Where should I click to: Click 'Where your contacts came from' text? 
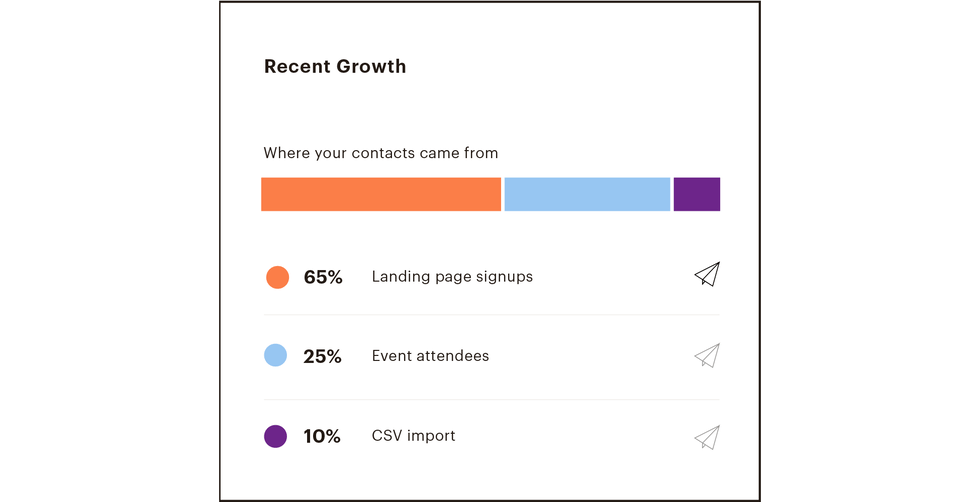tap(380, 153)
